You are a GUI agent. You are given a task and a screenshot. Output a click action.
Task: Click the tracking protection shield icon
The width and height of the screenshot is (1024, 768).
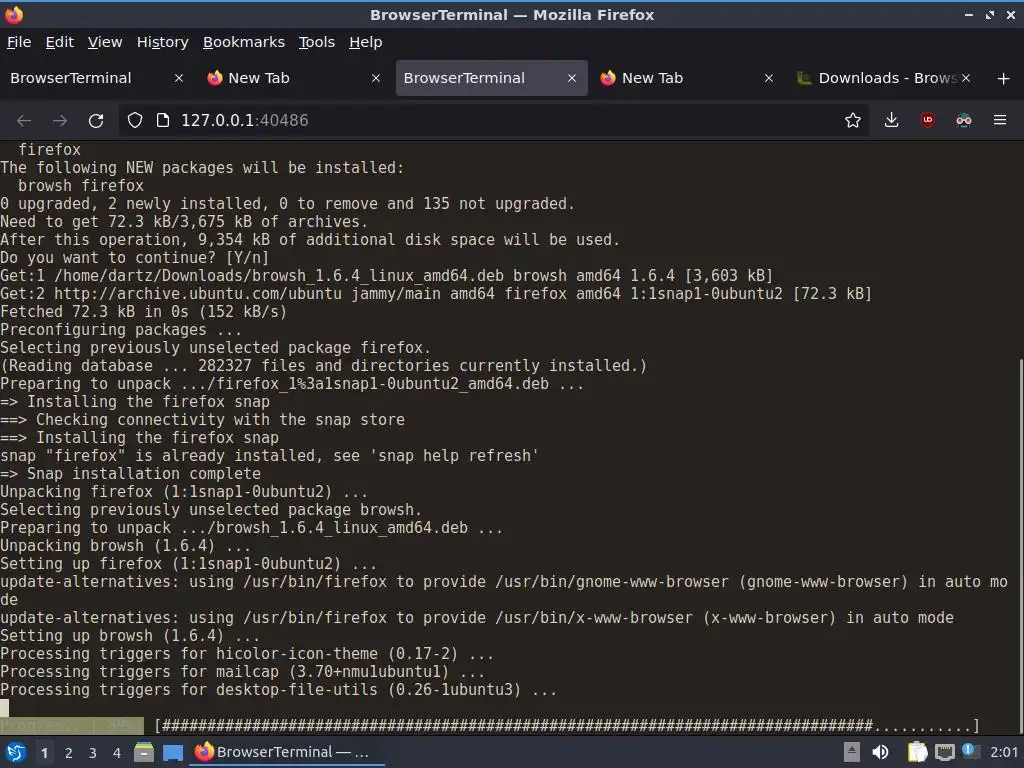[135, 120]
